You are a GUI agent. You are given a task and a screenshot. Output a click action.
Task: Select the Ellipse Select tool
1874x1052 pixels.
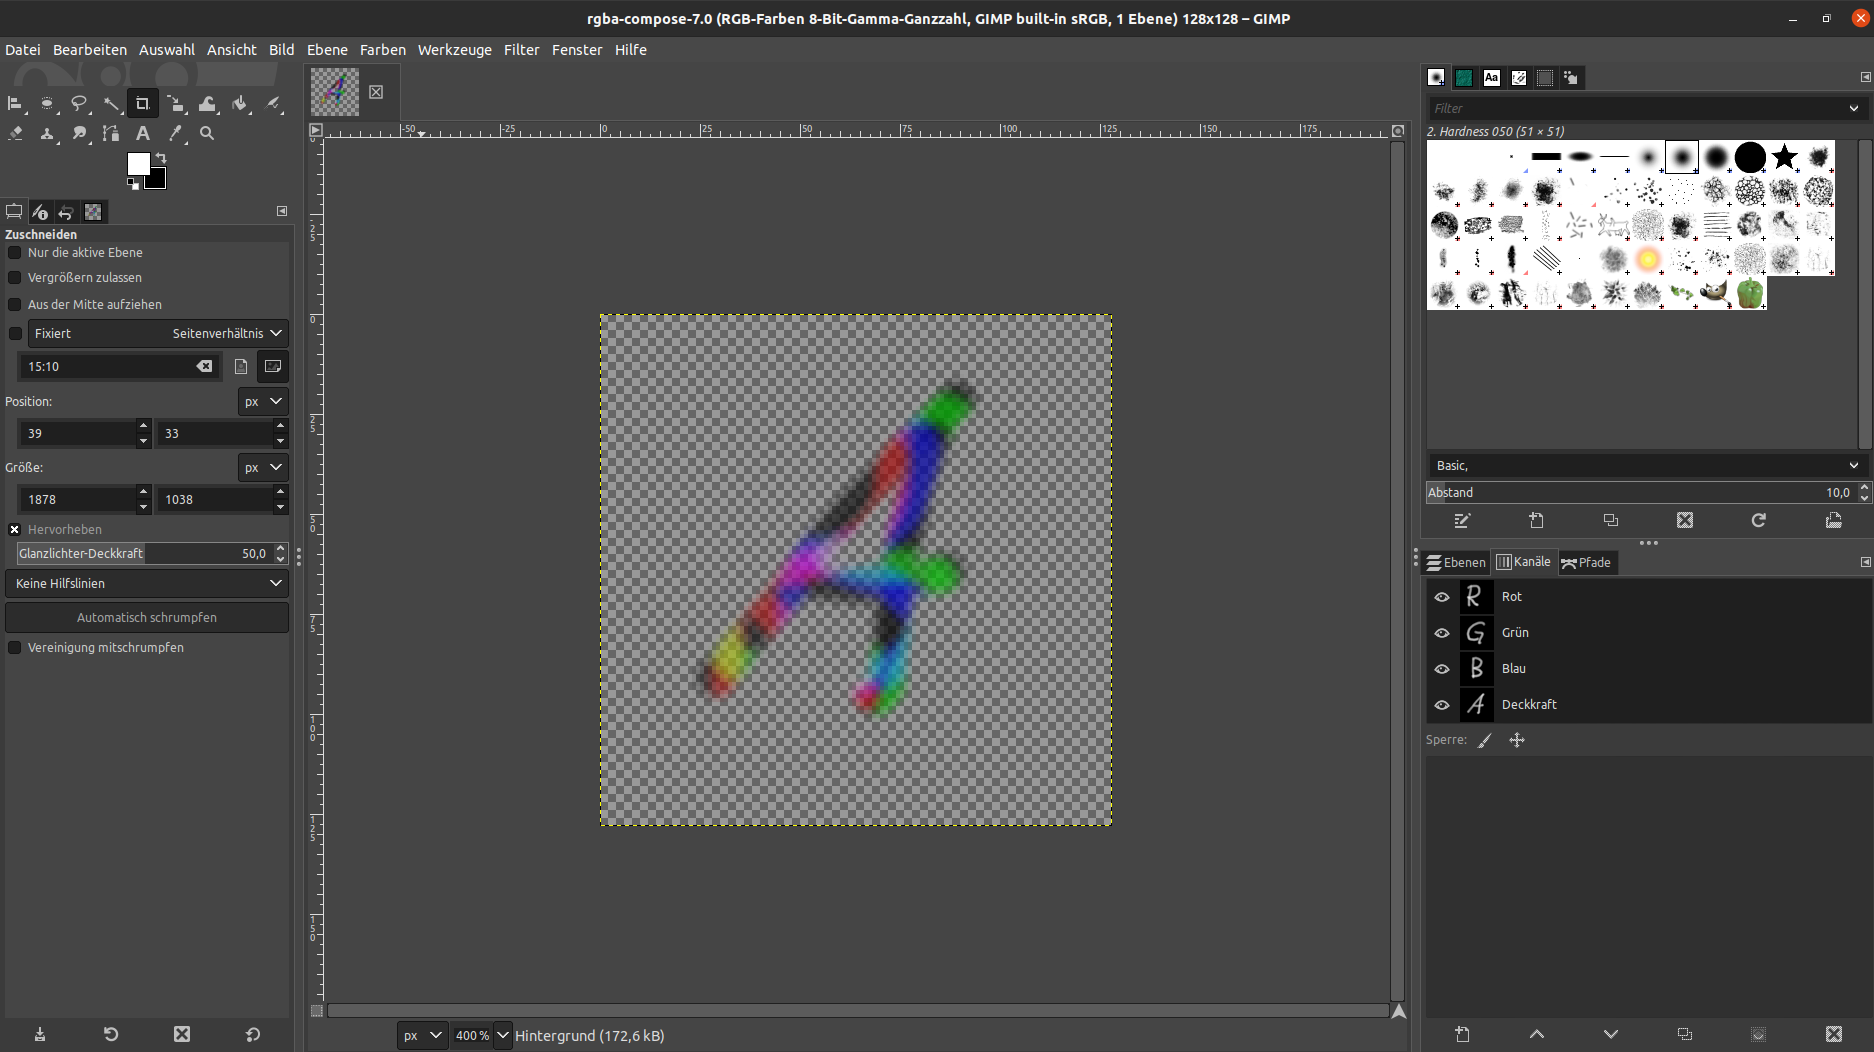click(47, 103)
